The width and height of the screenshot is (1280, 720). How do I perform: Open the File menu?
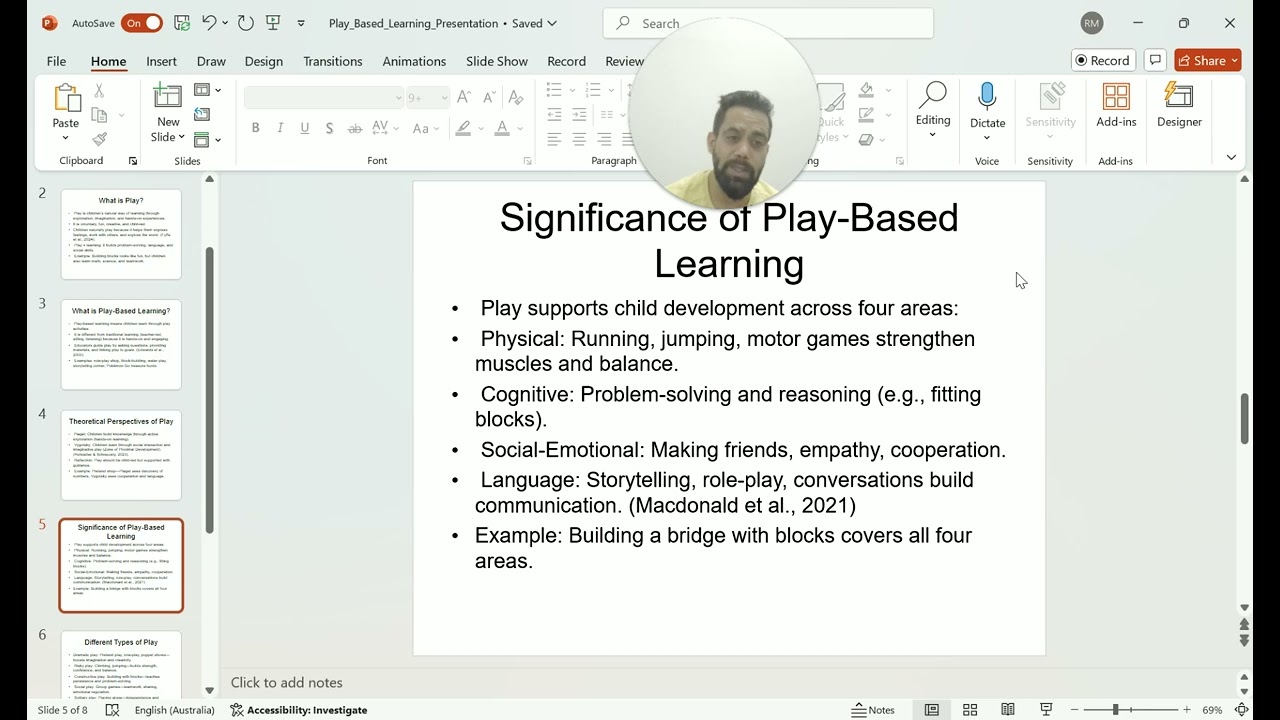point(56,61)
